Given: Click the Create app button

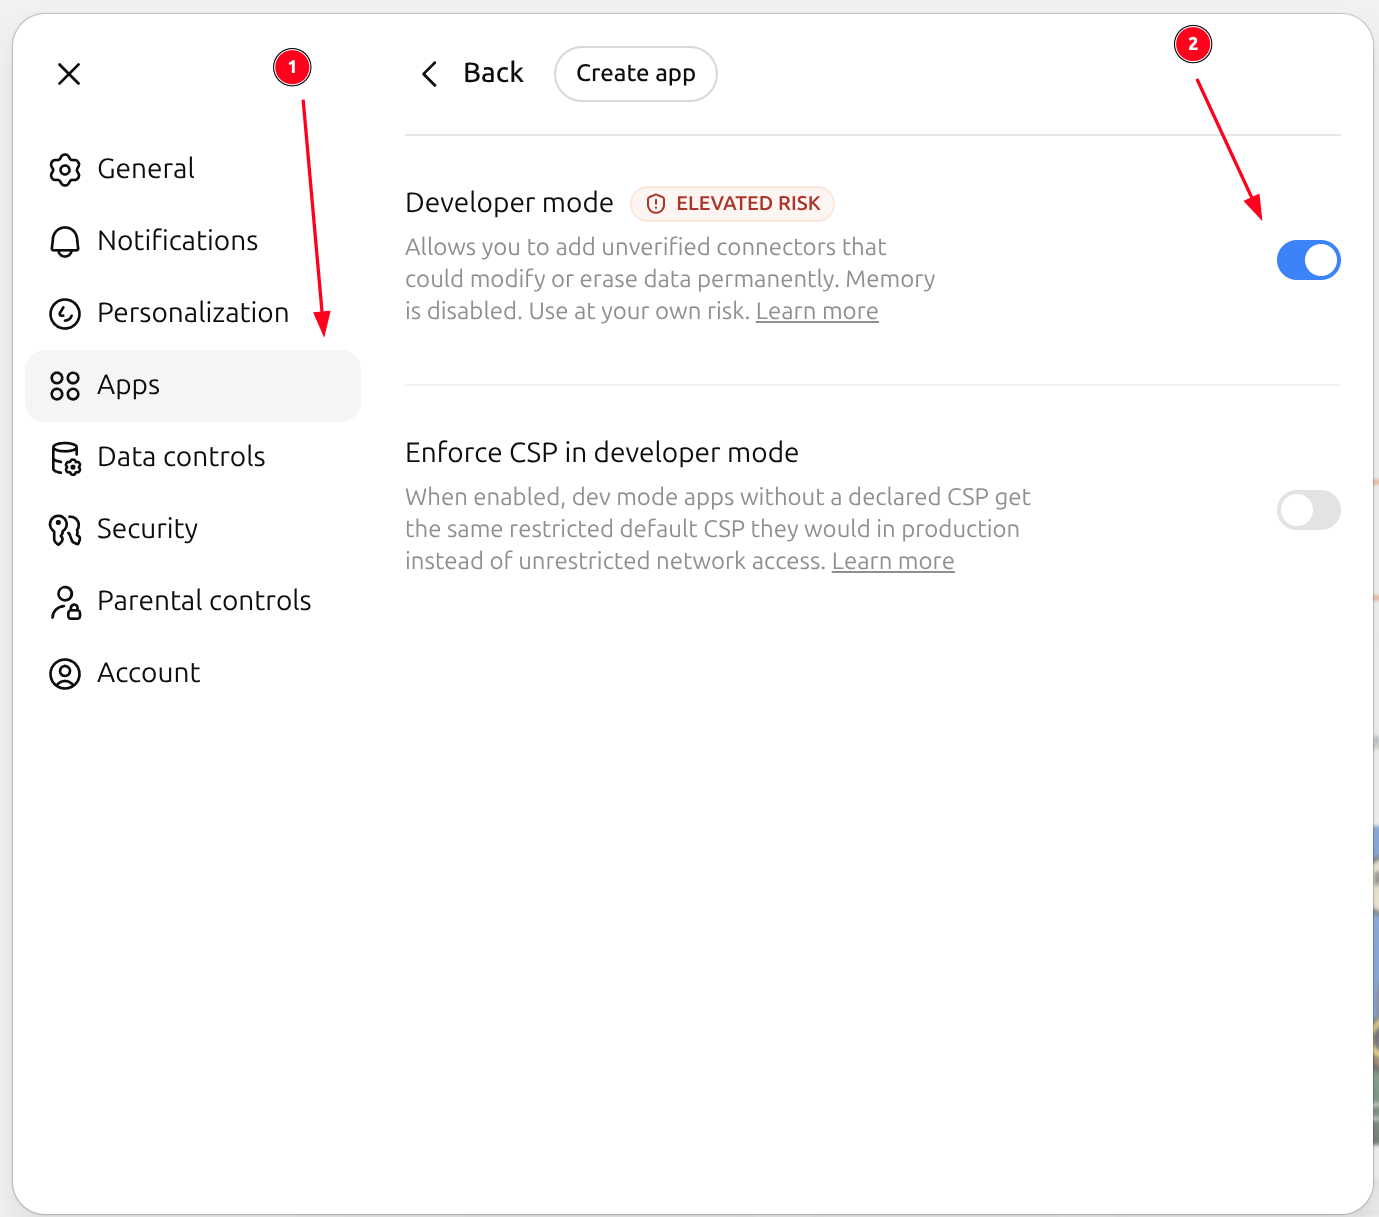Looking at the screenshot, I should 636,74.
